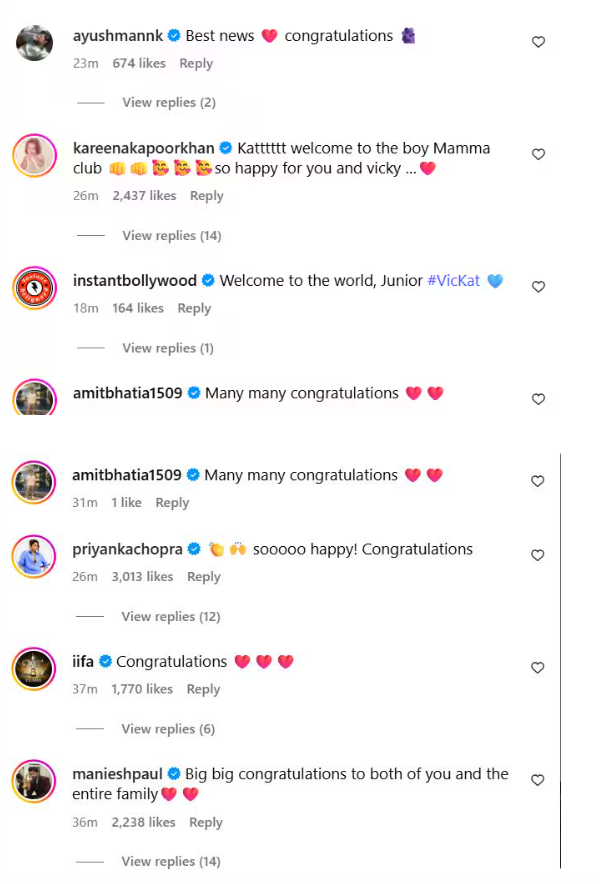The width and height of the screenshot is (600, 884).
Task: Like the instantbollywood comment
Action: (538, 287)
